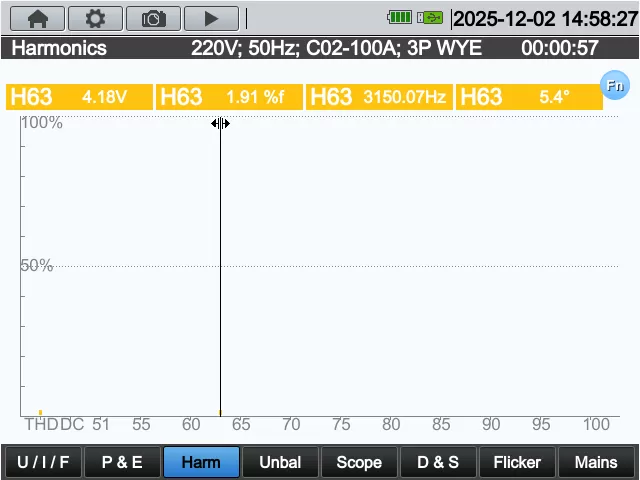This screenshot has width=640, height=480.
Task: Open settings via the gear icon
Action: [x=95, y=18]
